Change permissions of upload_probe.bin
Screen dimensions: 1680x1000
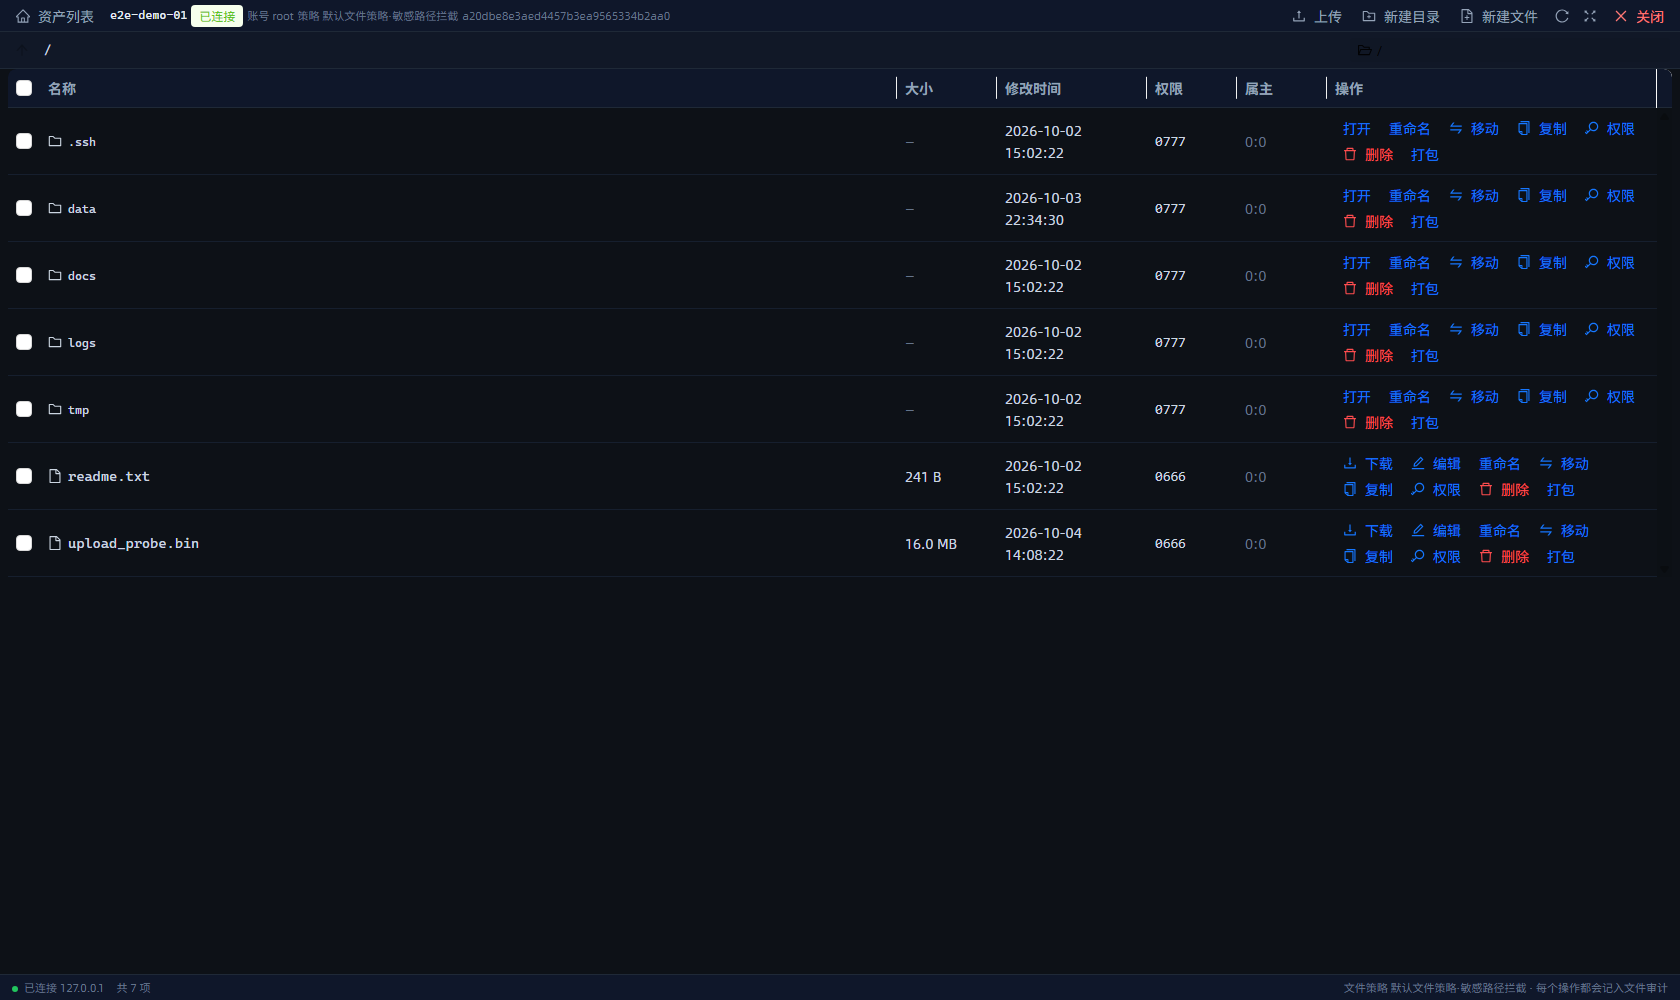1436,557
